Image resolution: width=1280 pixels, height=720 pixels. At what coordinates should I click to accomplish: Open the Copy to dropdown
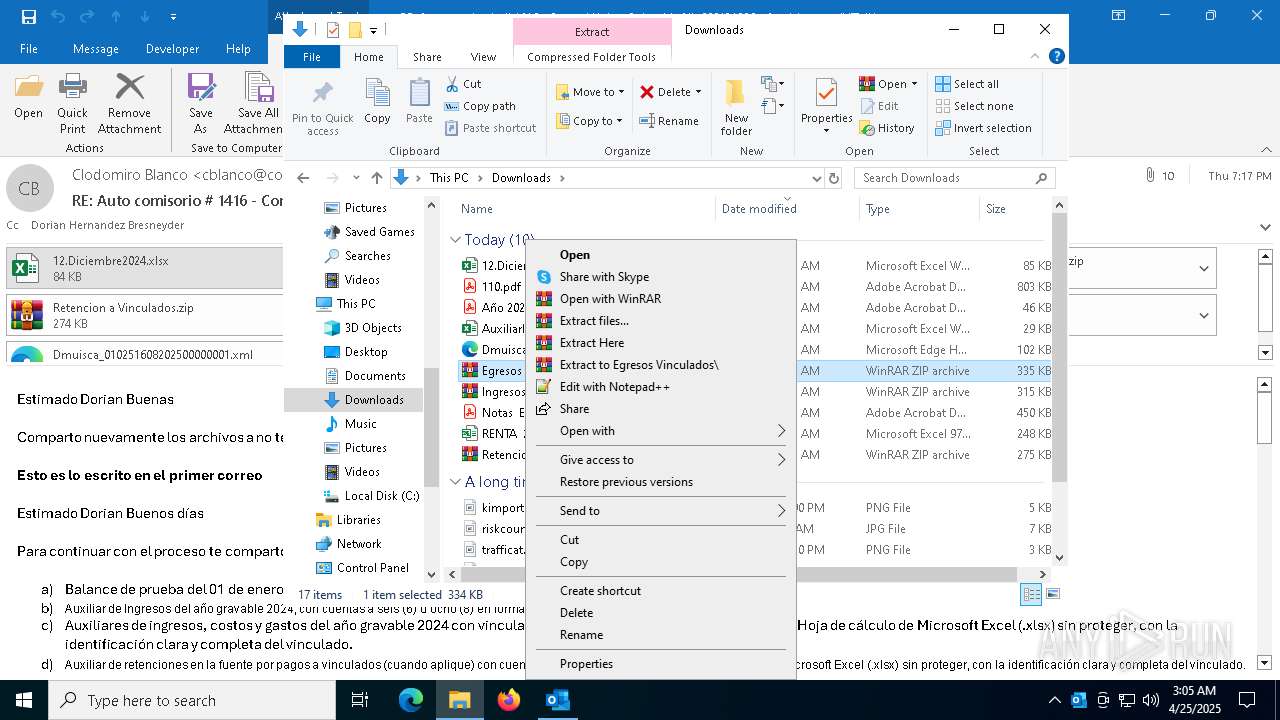(x=589, y=121)
